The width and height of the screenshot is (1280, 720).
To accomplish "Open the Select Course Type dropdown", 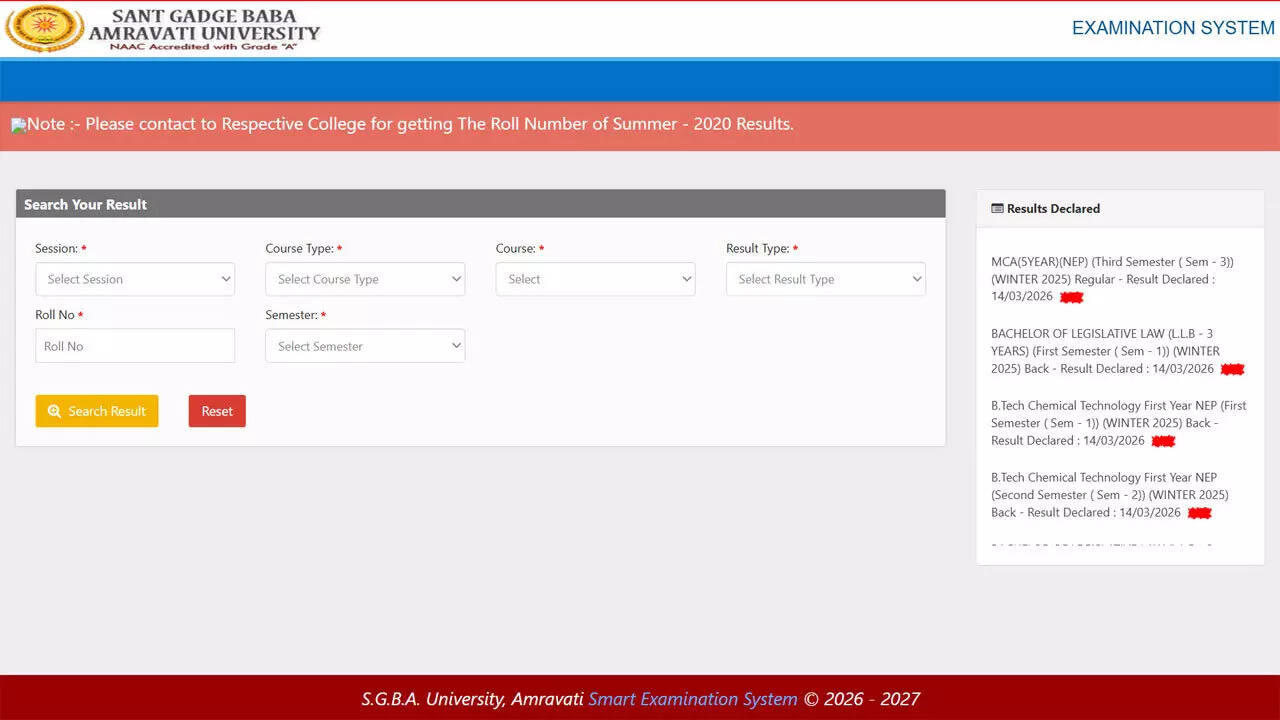I will tap(365, 279).
